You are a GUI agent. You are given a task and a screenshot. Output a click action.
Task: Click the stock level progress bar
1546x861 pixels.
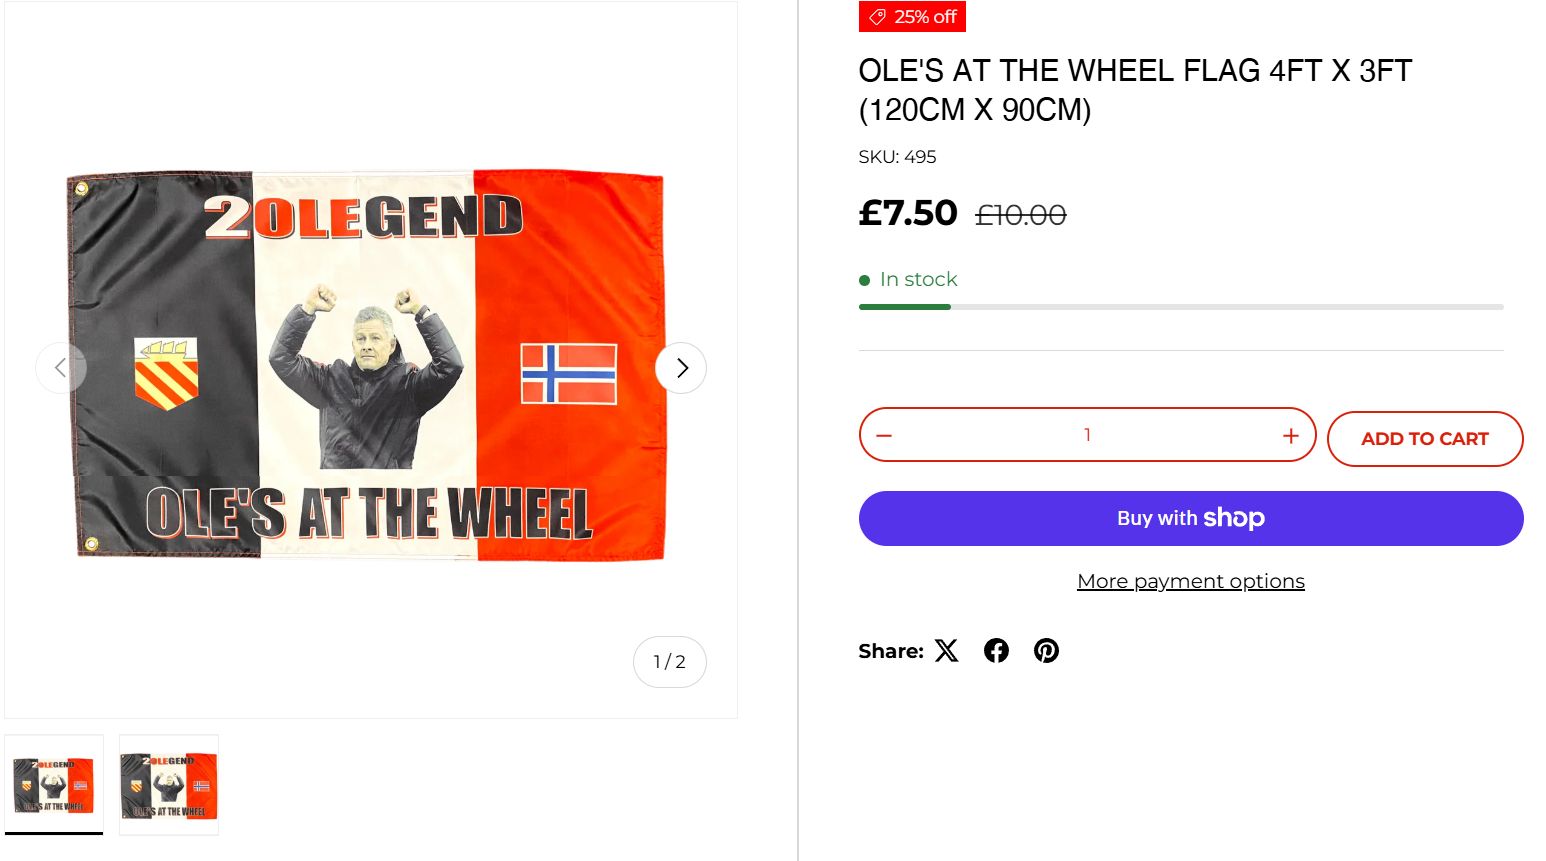[x=1180, y=307]
